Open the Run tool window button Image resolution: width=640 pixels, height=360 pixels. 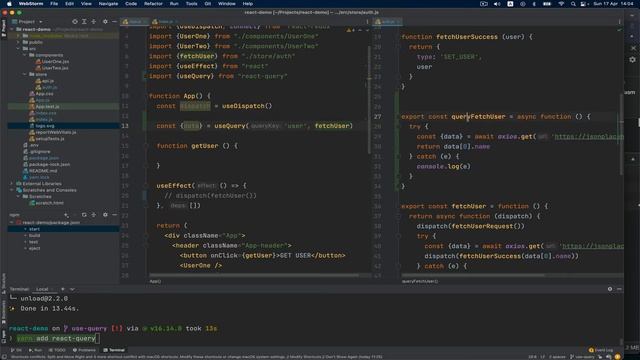tap(36, 350)
